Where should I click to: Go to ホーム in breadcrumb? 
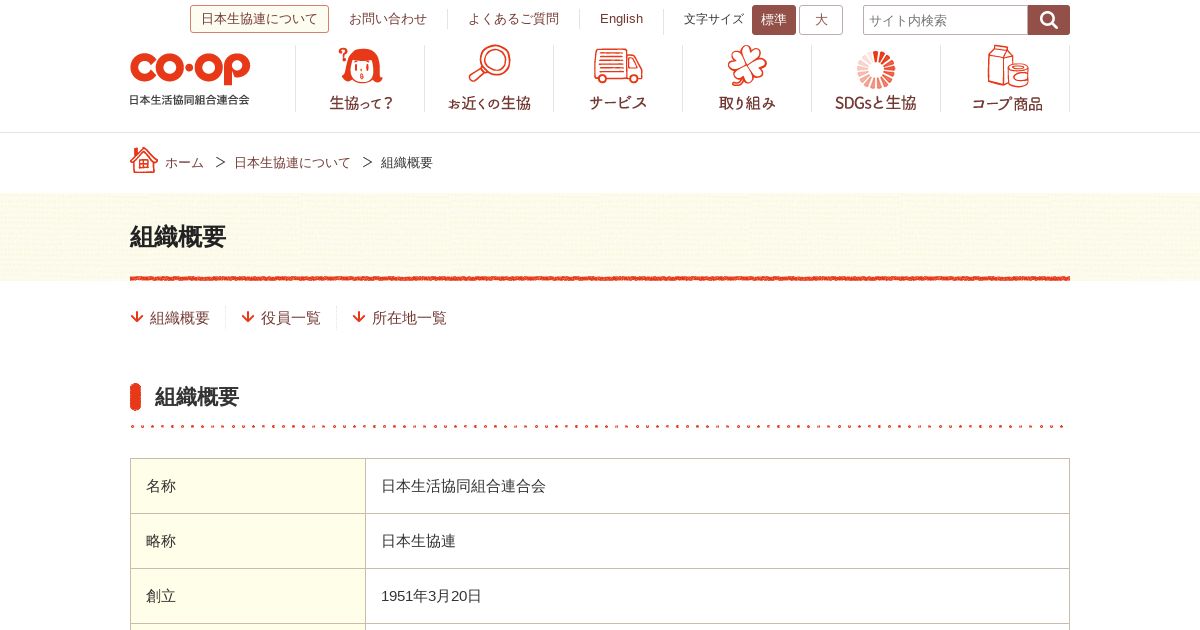(184, 162)
